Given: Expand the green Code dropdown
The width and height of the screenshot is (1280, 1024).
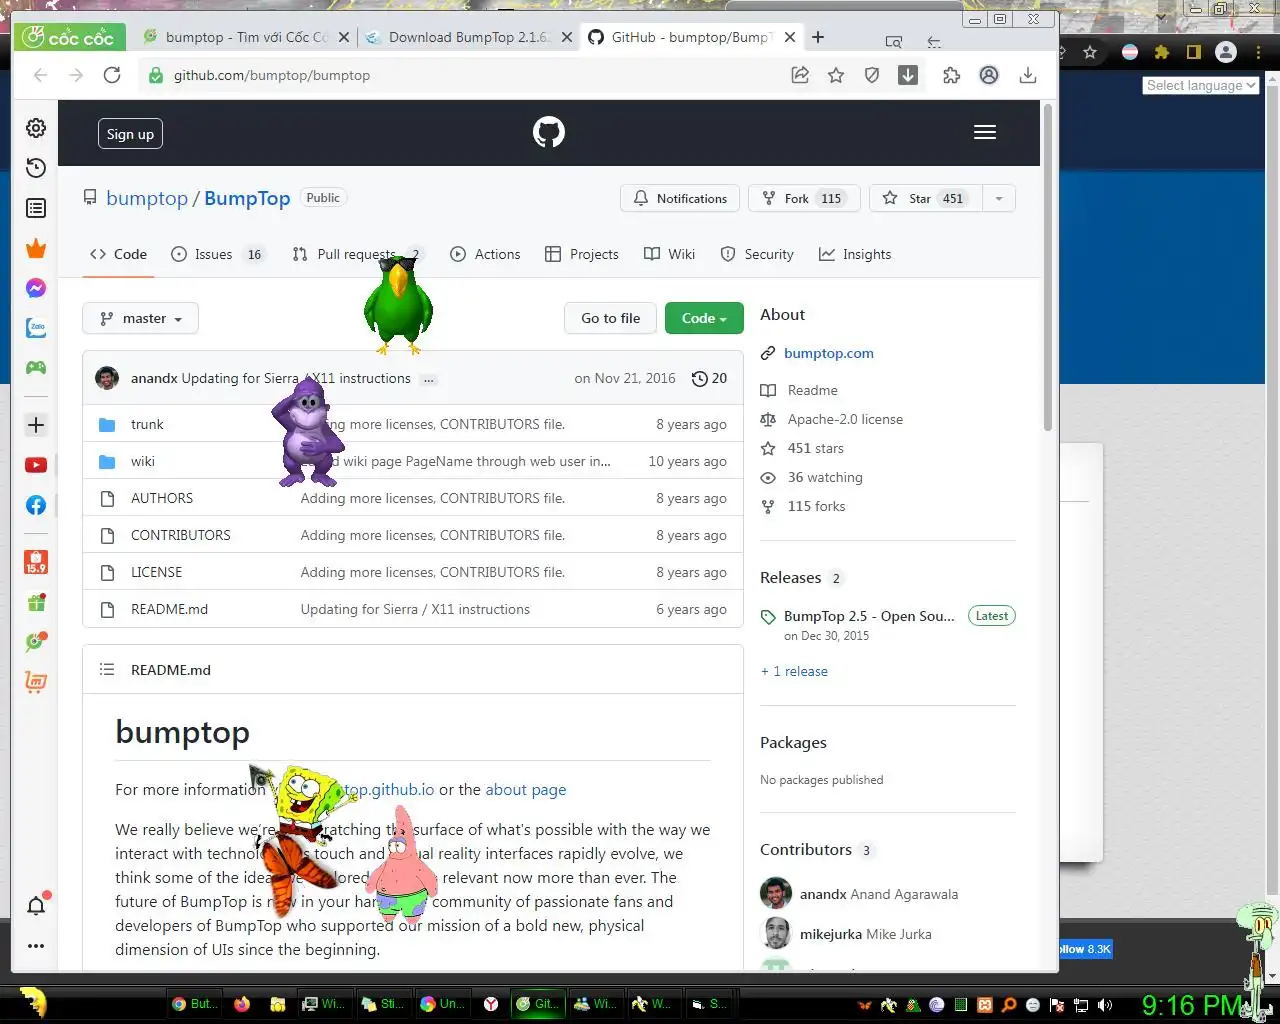Looking at the screenshot, I should 704,318.
